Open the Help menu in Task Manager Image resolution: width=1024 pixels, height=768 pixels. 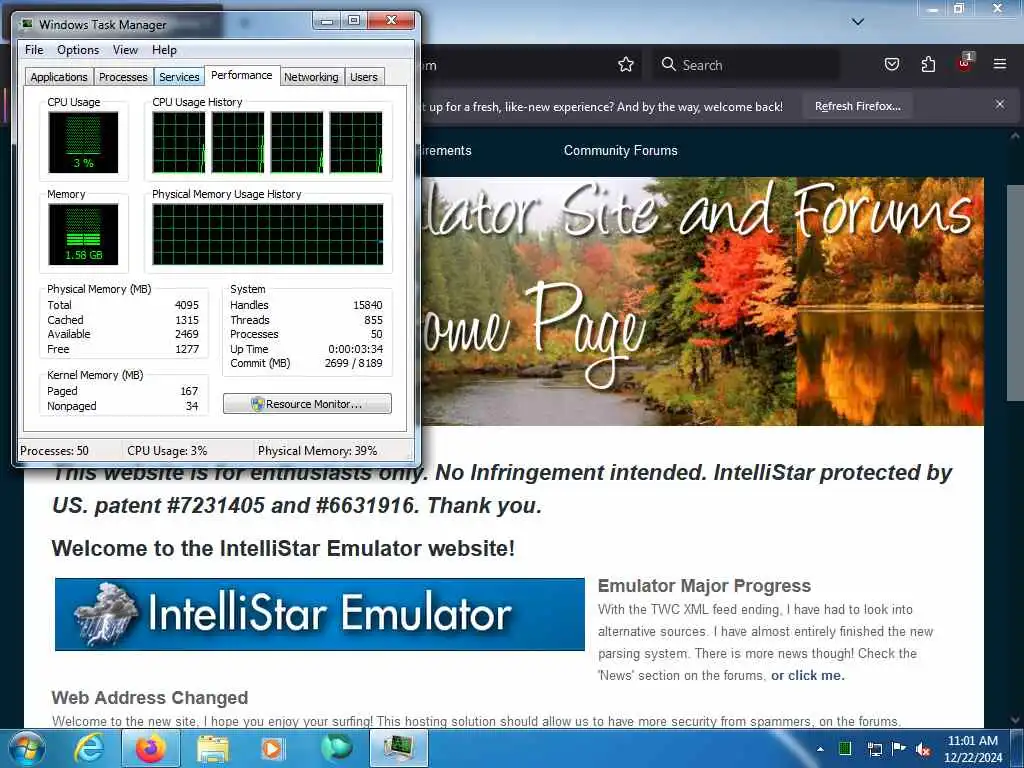(164, 50)
